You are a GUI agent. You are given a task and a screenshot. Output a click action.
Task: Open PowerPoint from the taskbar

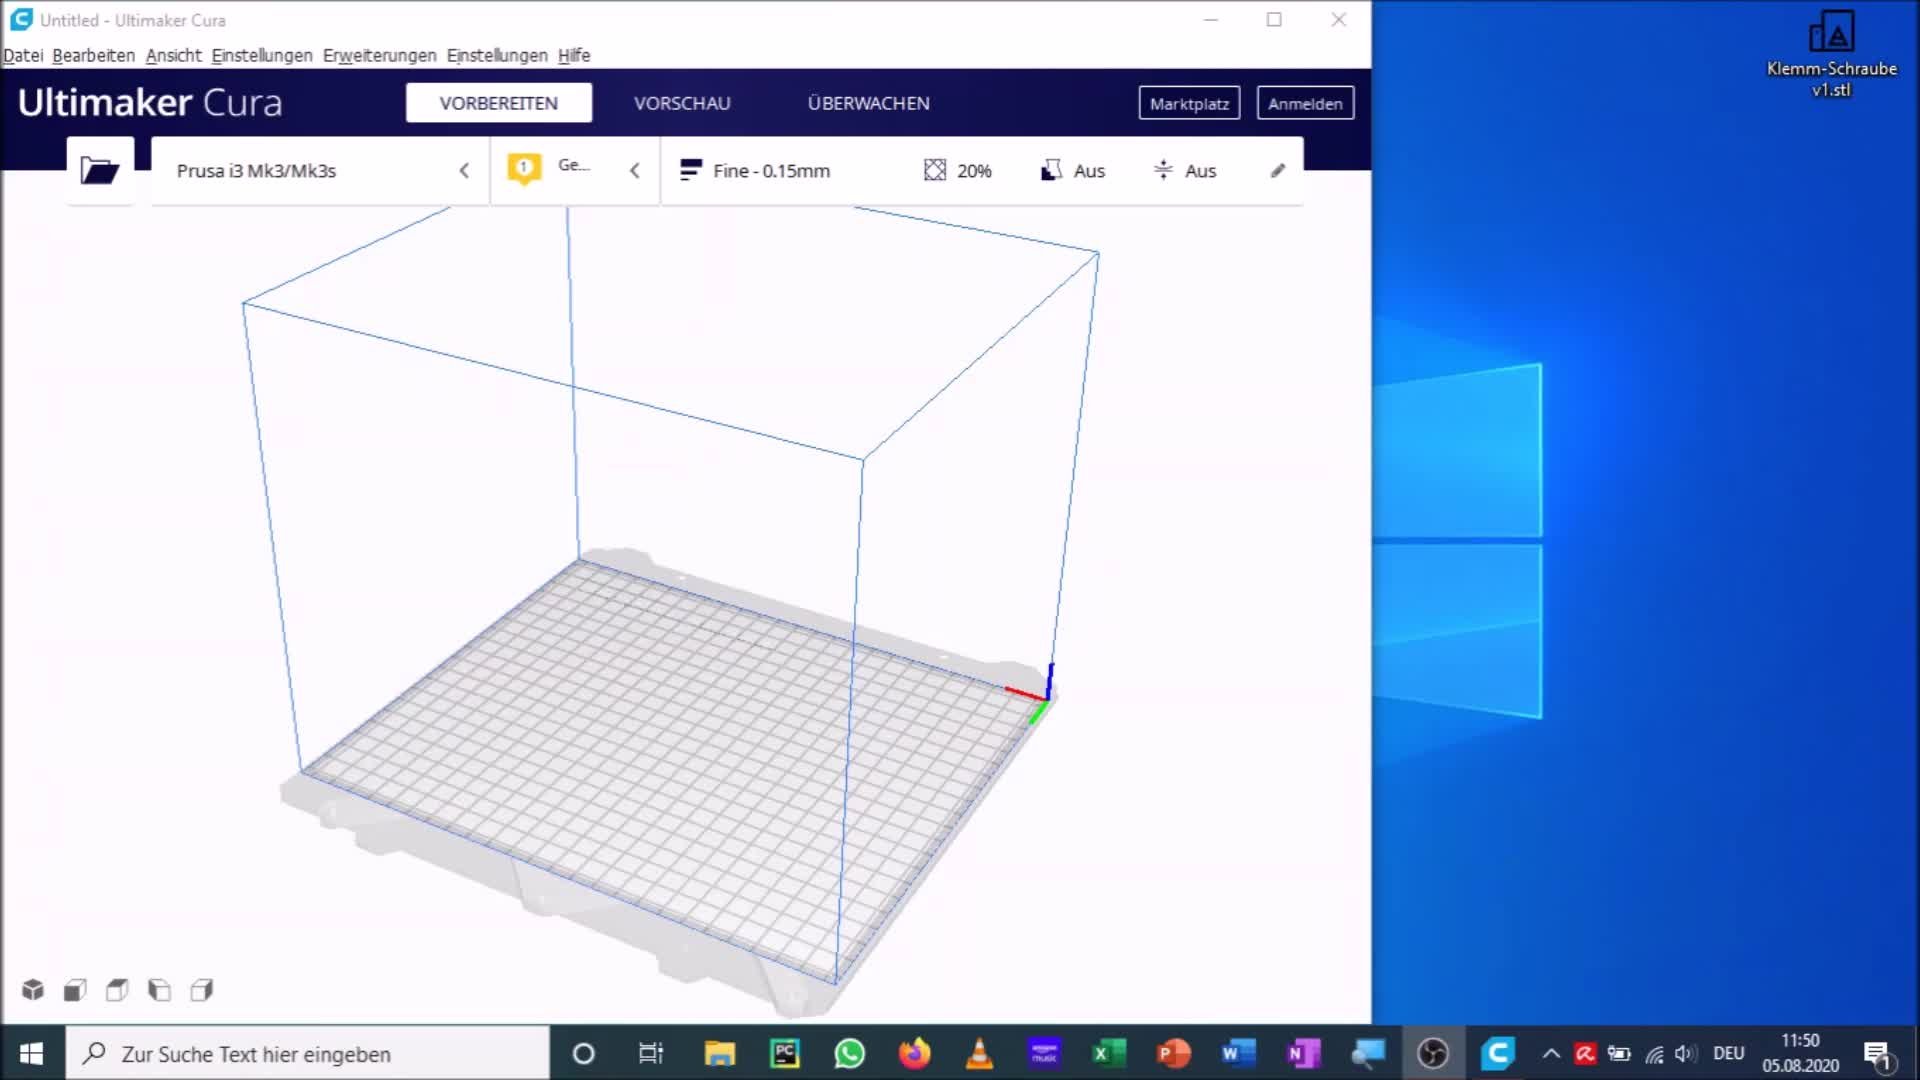1174,1054
